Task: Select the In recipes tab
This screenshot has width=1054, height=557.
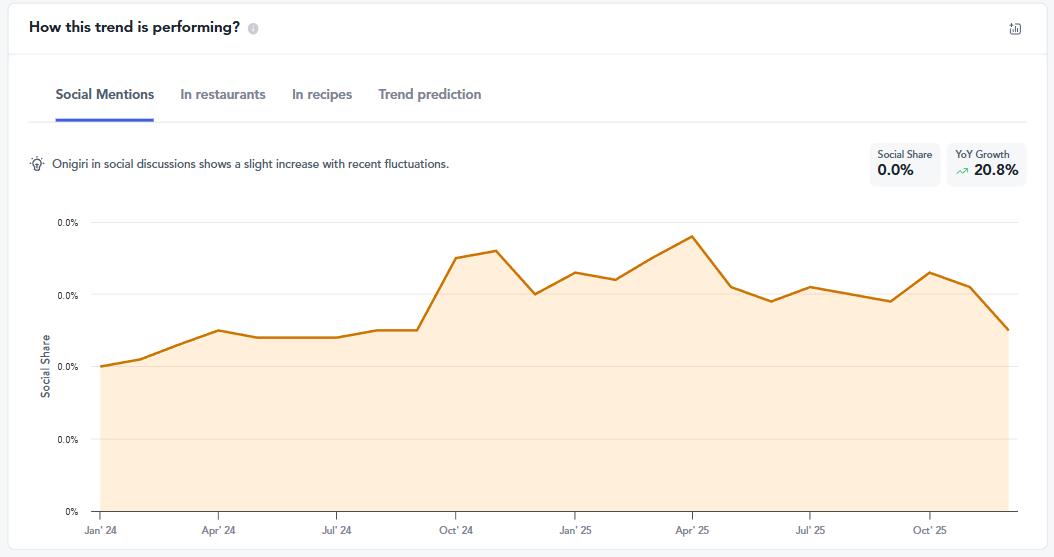Action: pyautogui.click(x=322, y=95)
